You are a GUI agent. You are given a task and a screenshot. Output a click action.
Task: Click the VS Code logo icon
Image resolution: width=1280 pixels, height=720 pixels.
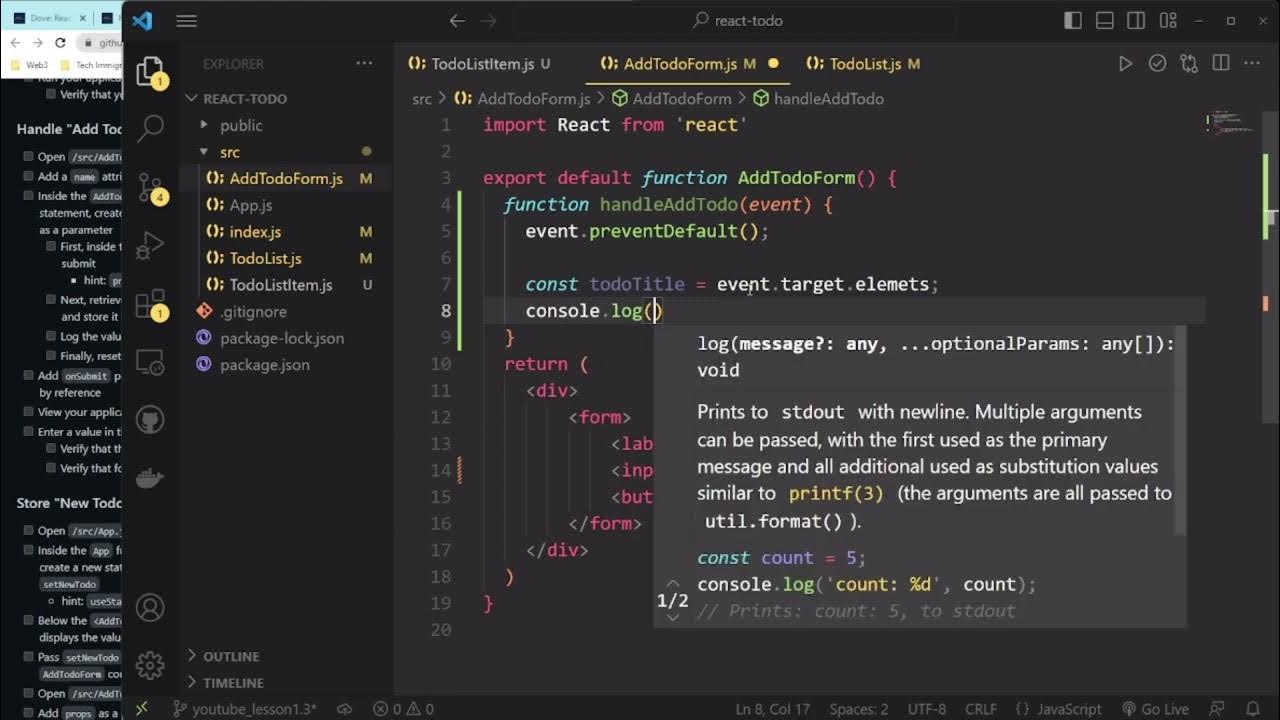[x=142, y=20]
